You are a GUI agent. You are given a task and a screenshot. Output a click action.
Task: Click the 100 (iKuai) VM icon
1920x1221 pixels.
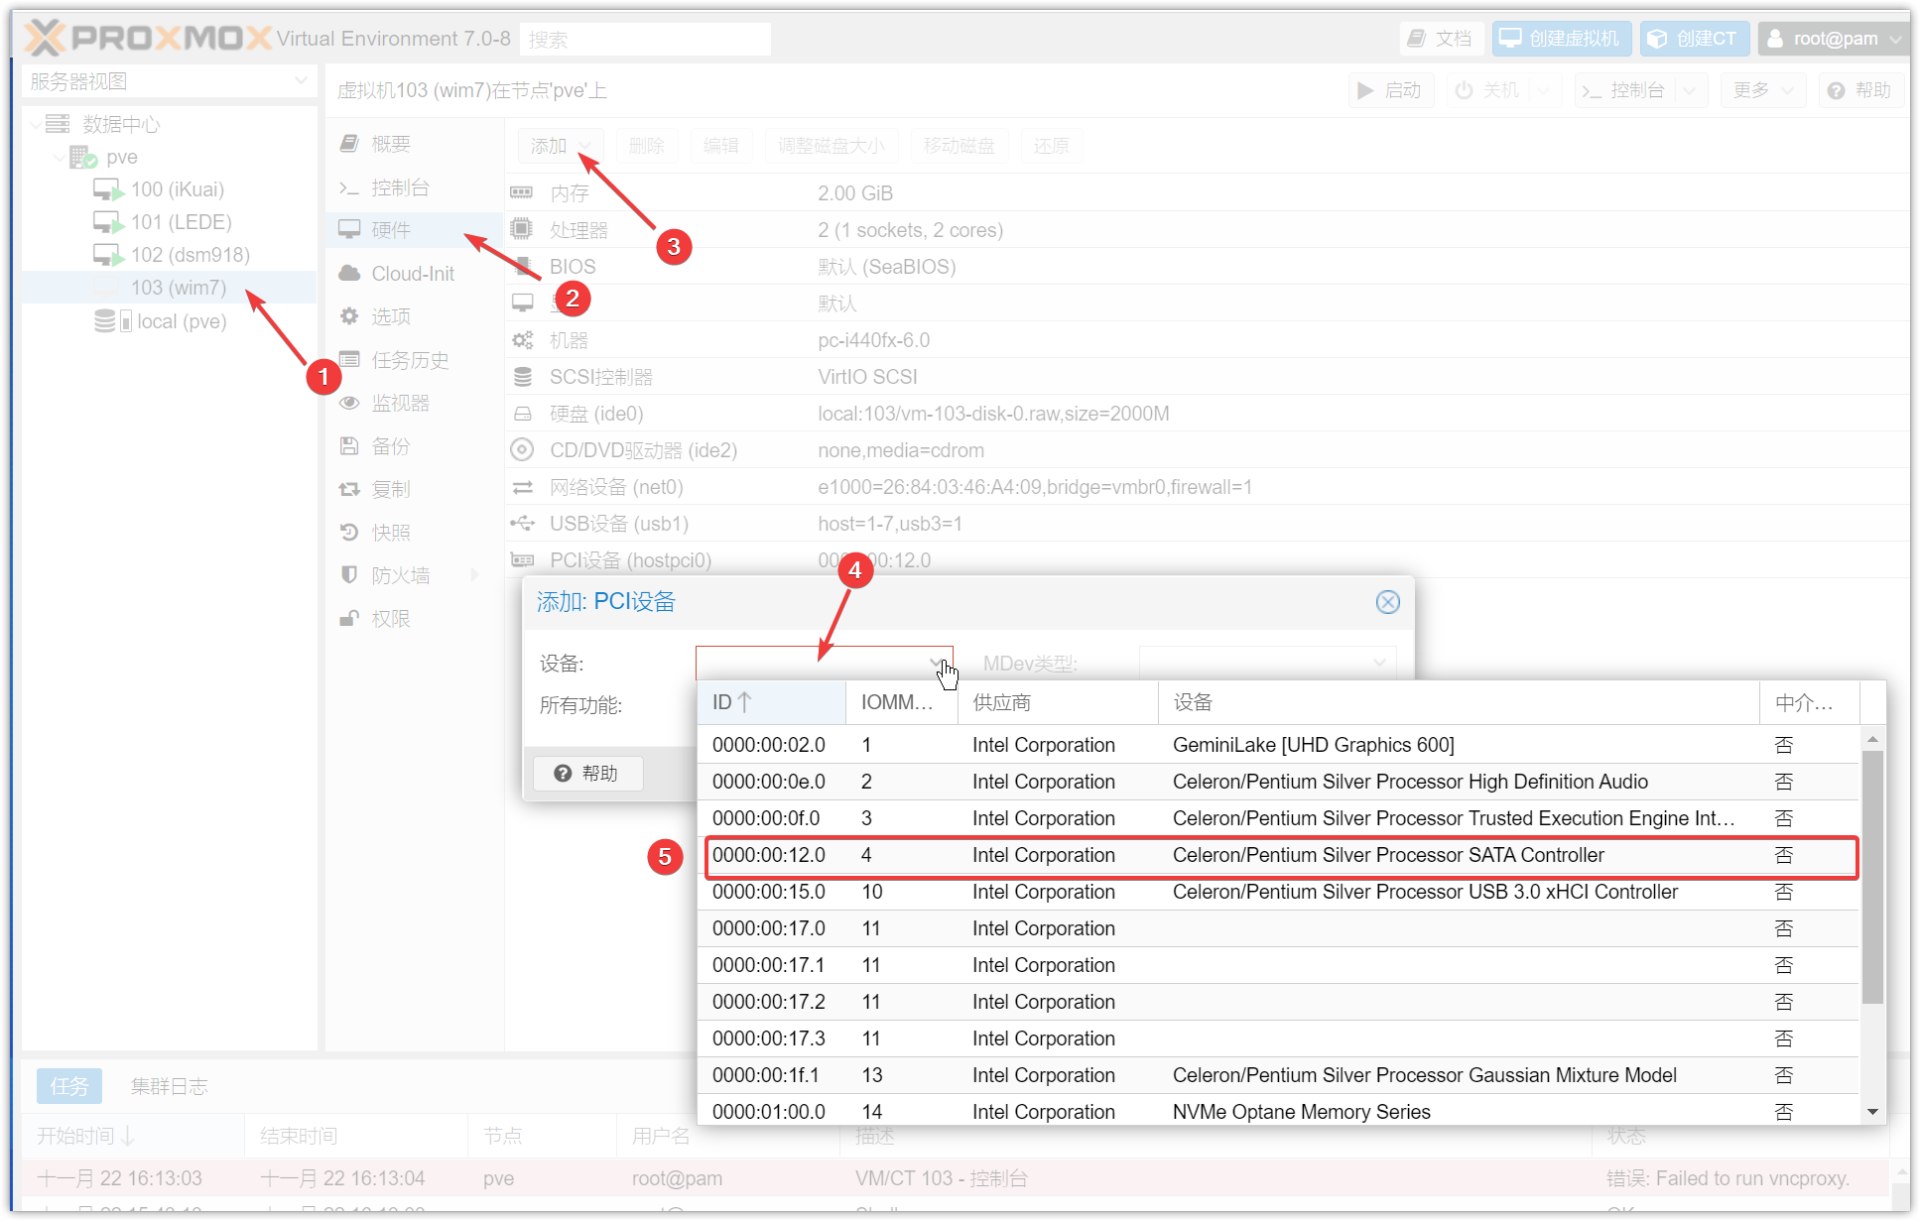[107, 190]
